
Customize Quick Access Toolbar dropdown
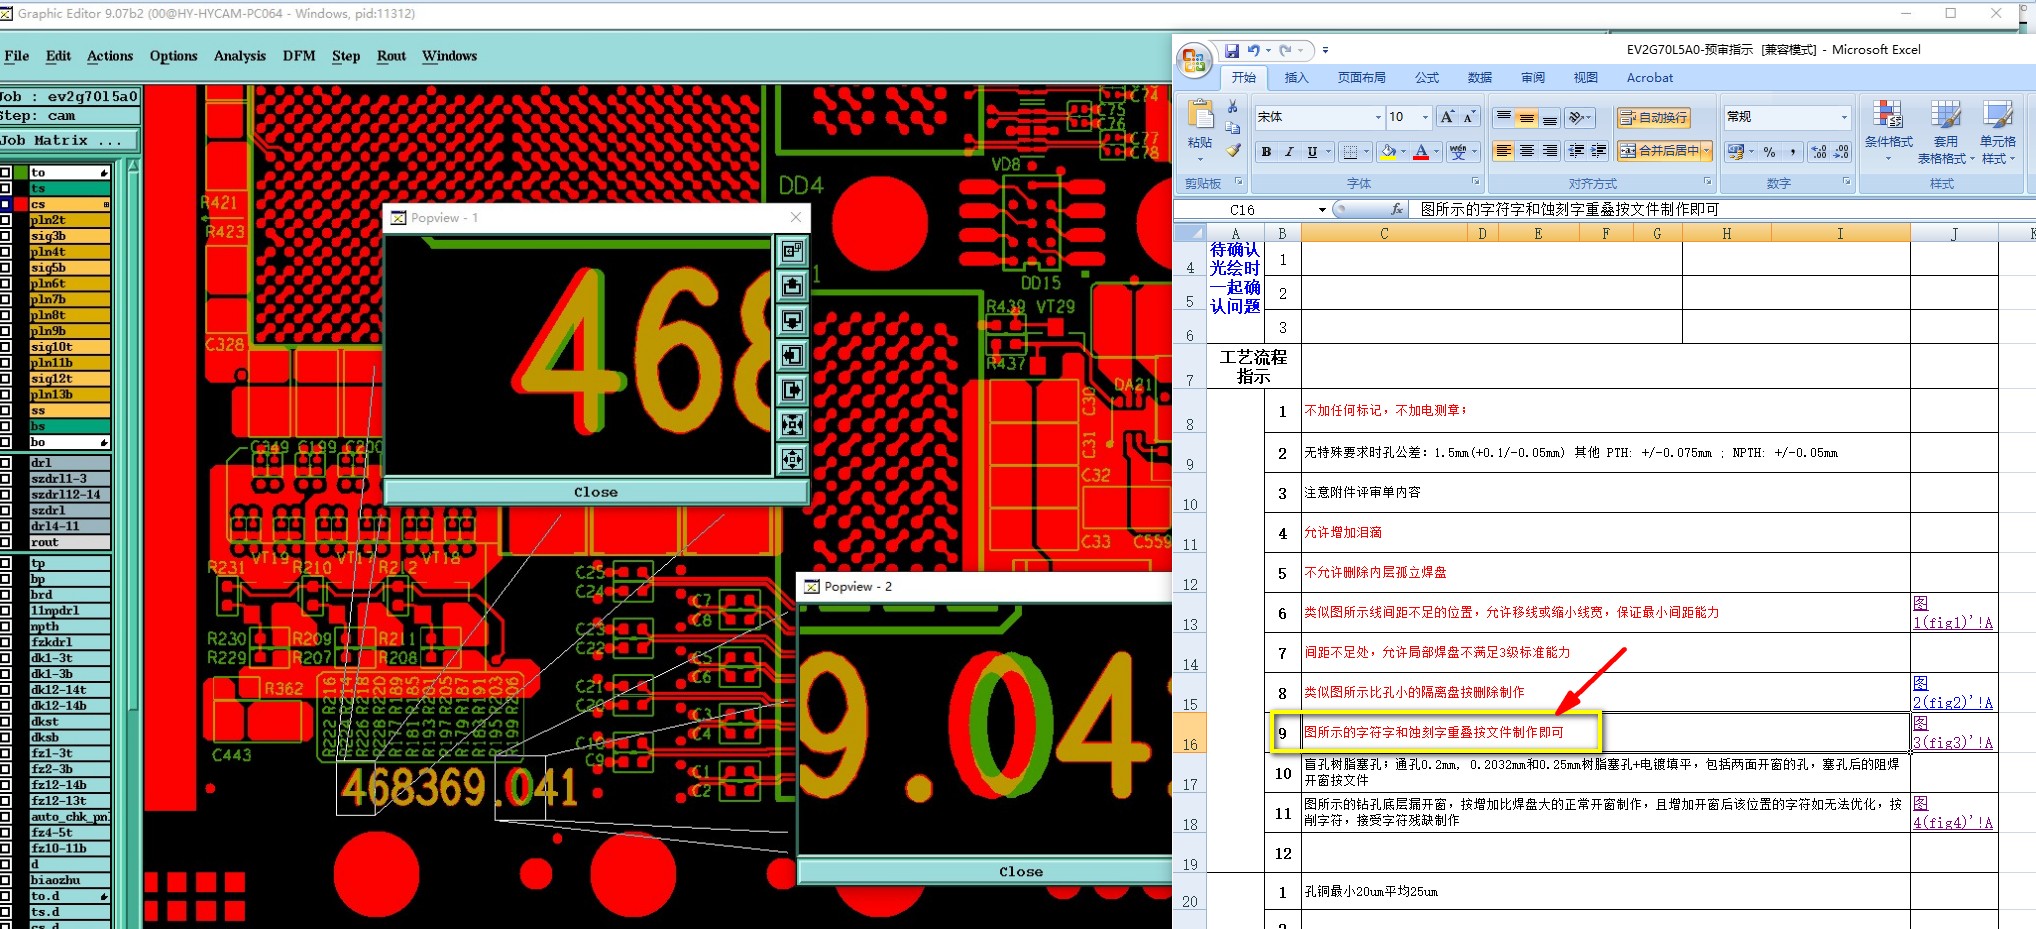tap(1325, 50)
